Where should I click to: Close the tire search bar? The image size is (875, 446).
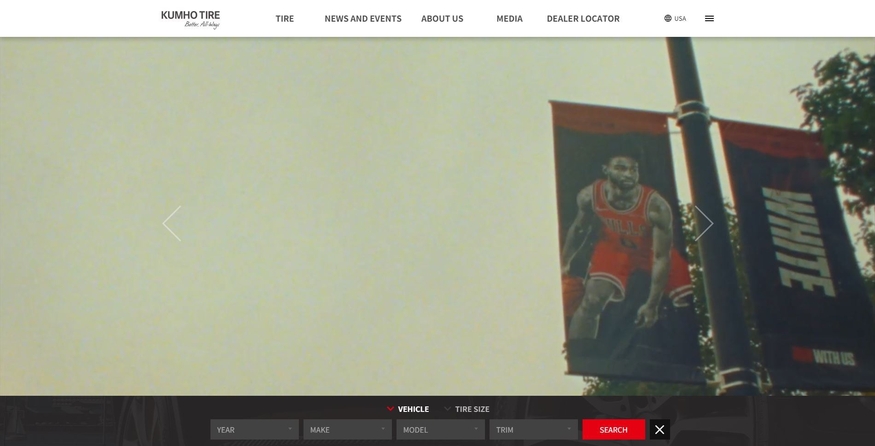coord(660,429)
